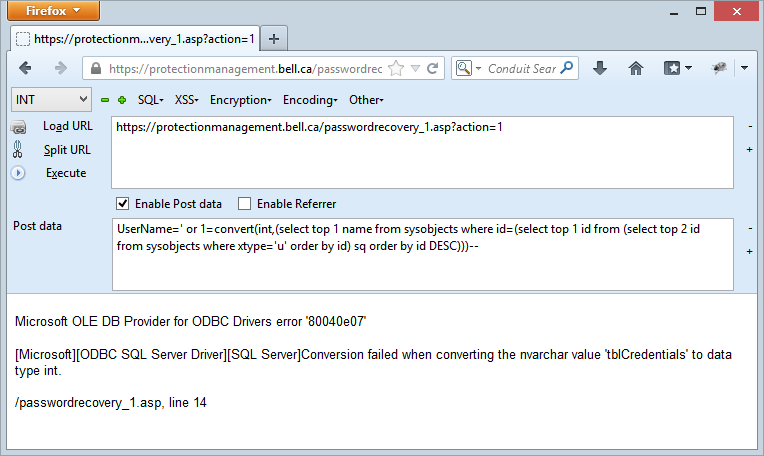Toggle the Enable Post data checkbox
Image resolution: width=764 pixels, height=456 pixels.
pos(122,204)
